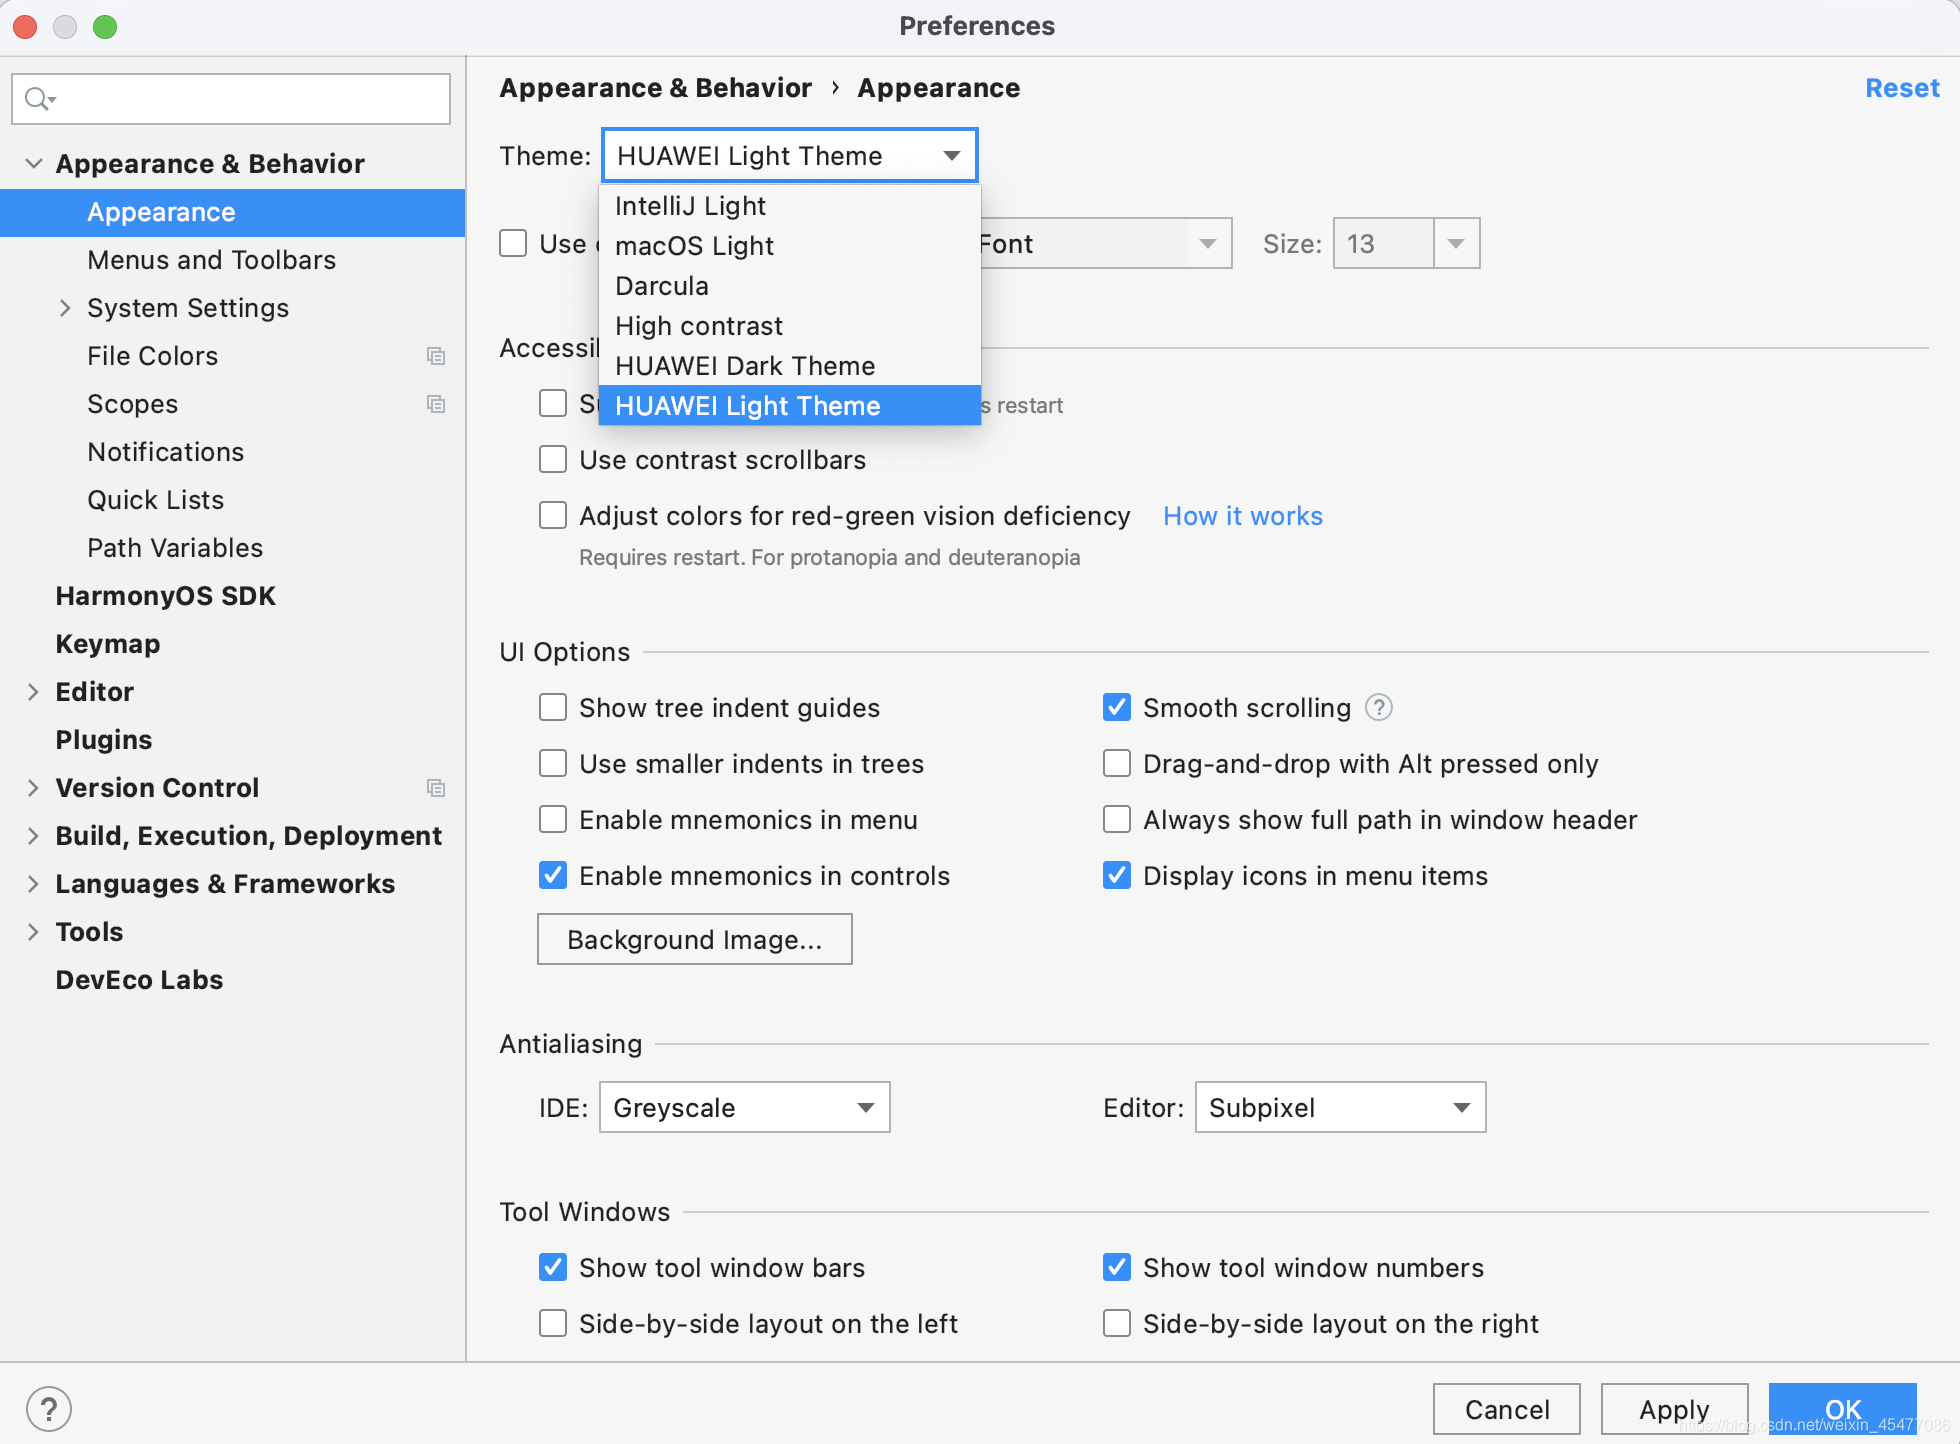
Task: Expand the Version Control section
Action: [x=33, y=787]
